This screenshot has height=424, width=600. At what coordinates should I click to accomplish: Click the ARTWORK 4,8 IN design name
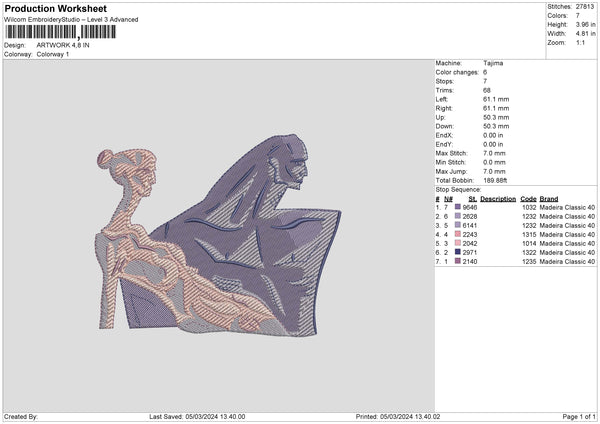point(62,45)
